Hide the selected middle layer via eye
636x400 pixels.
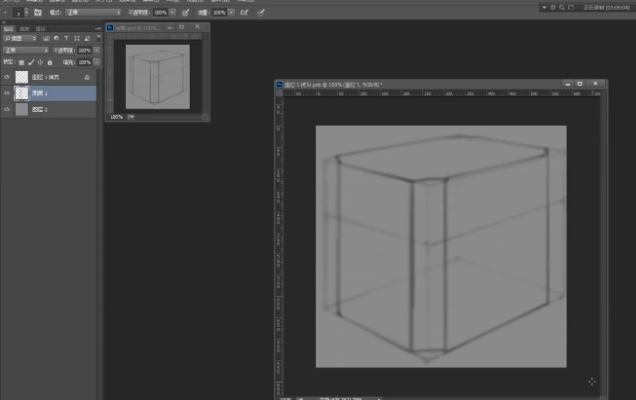[6, 93]
